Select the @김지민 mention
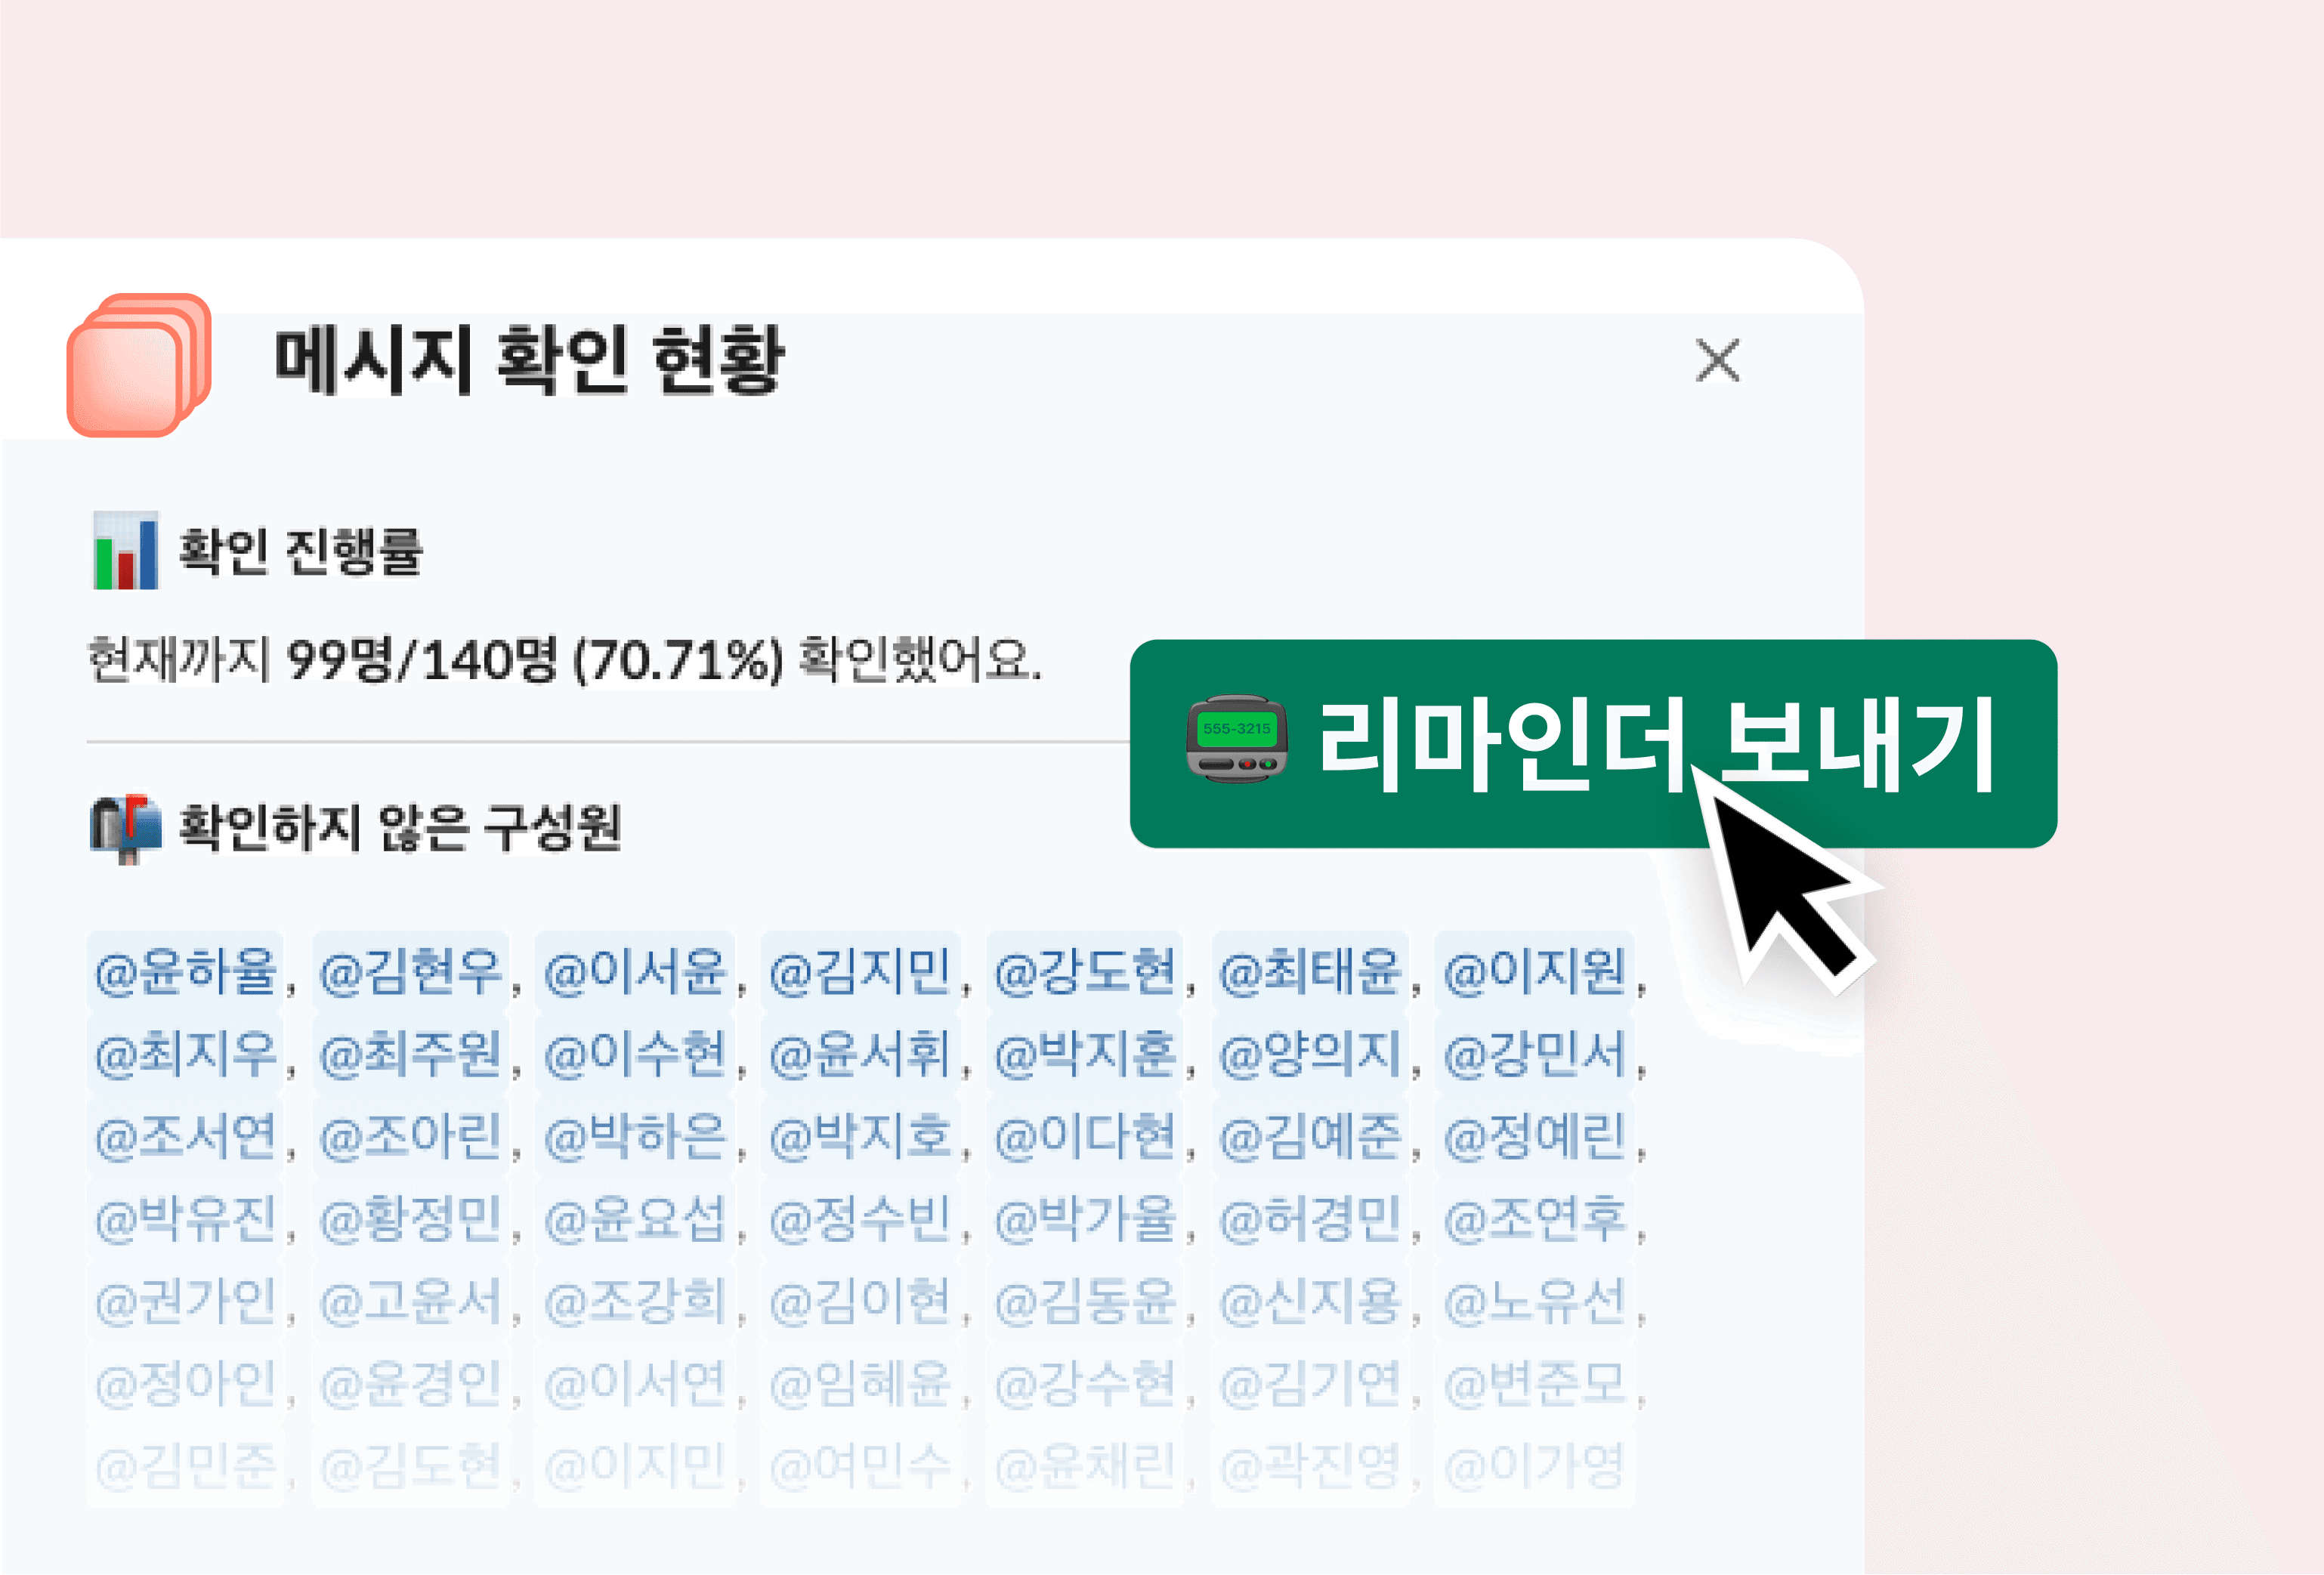2324x1575 pixels. (x=859, y=971)
